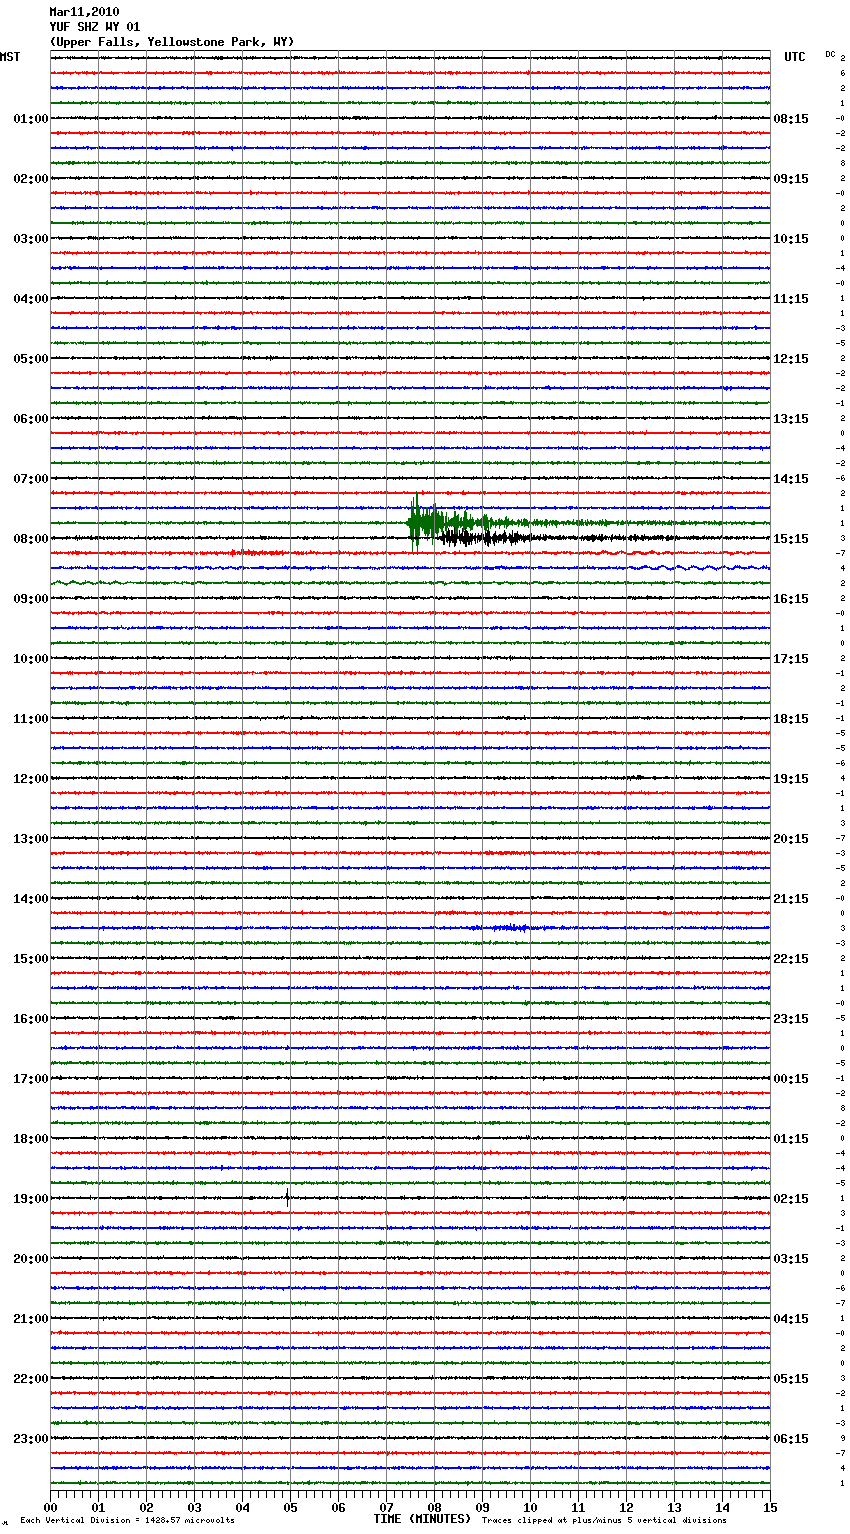
Task: Click minute tick label 08 on the axis
Action: (434, 1507)
